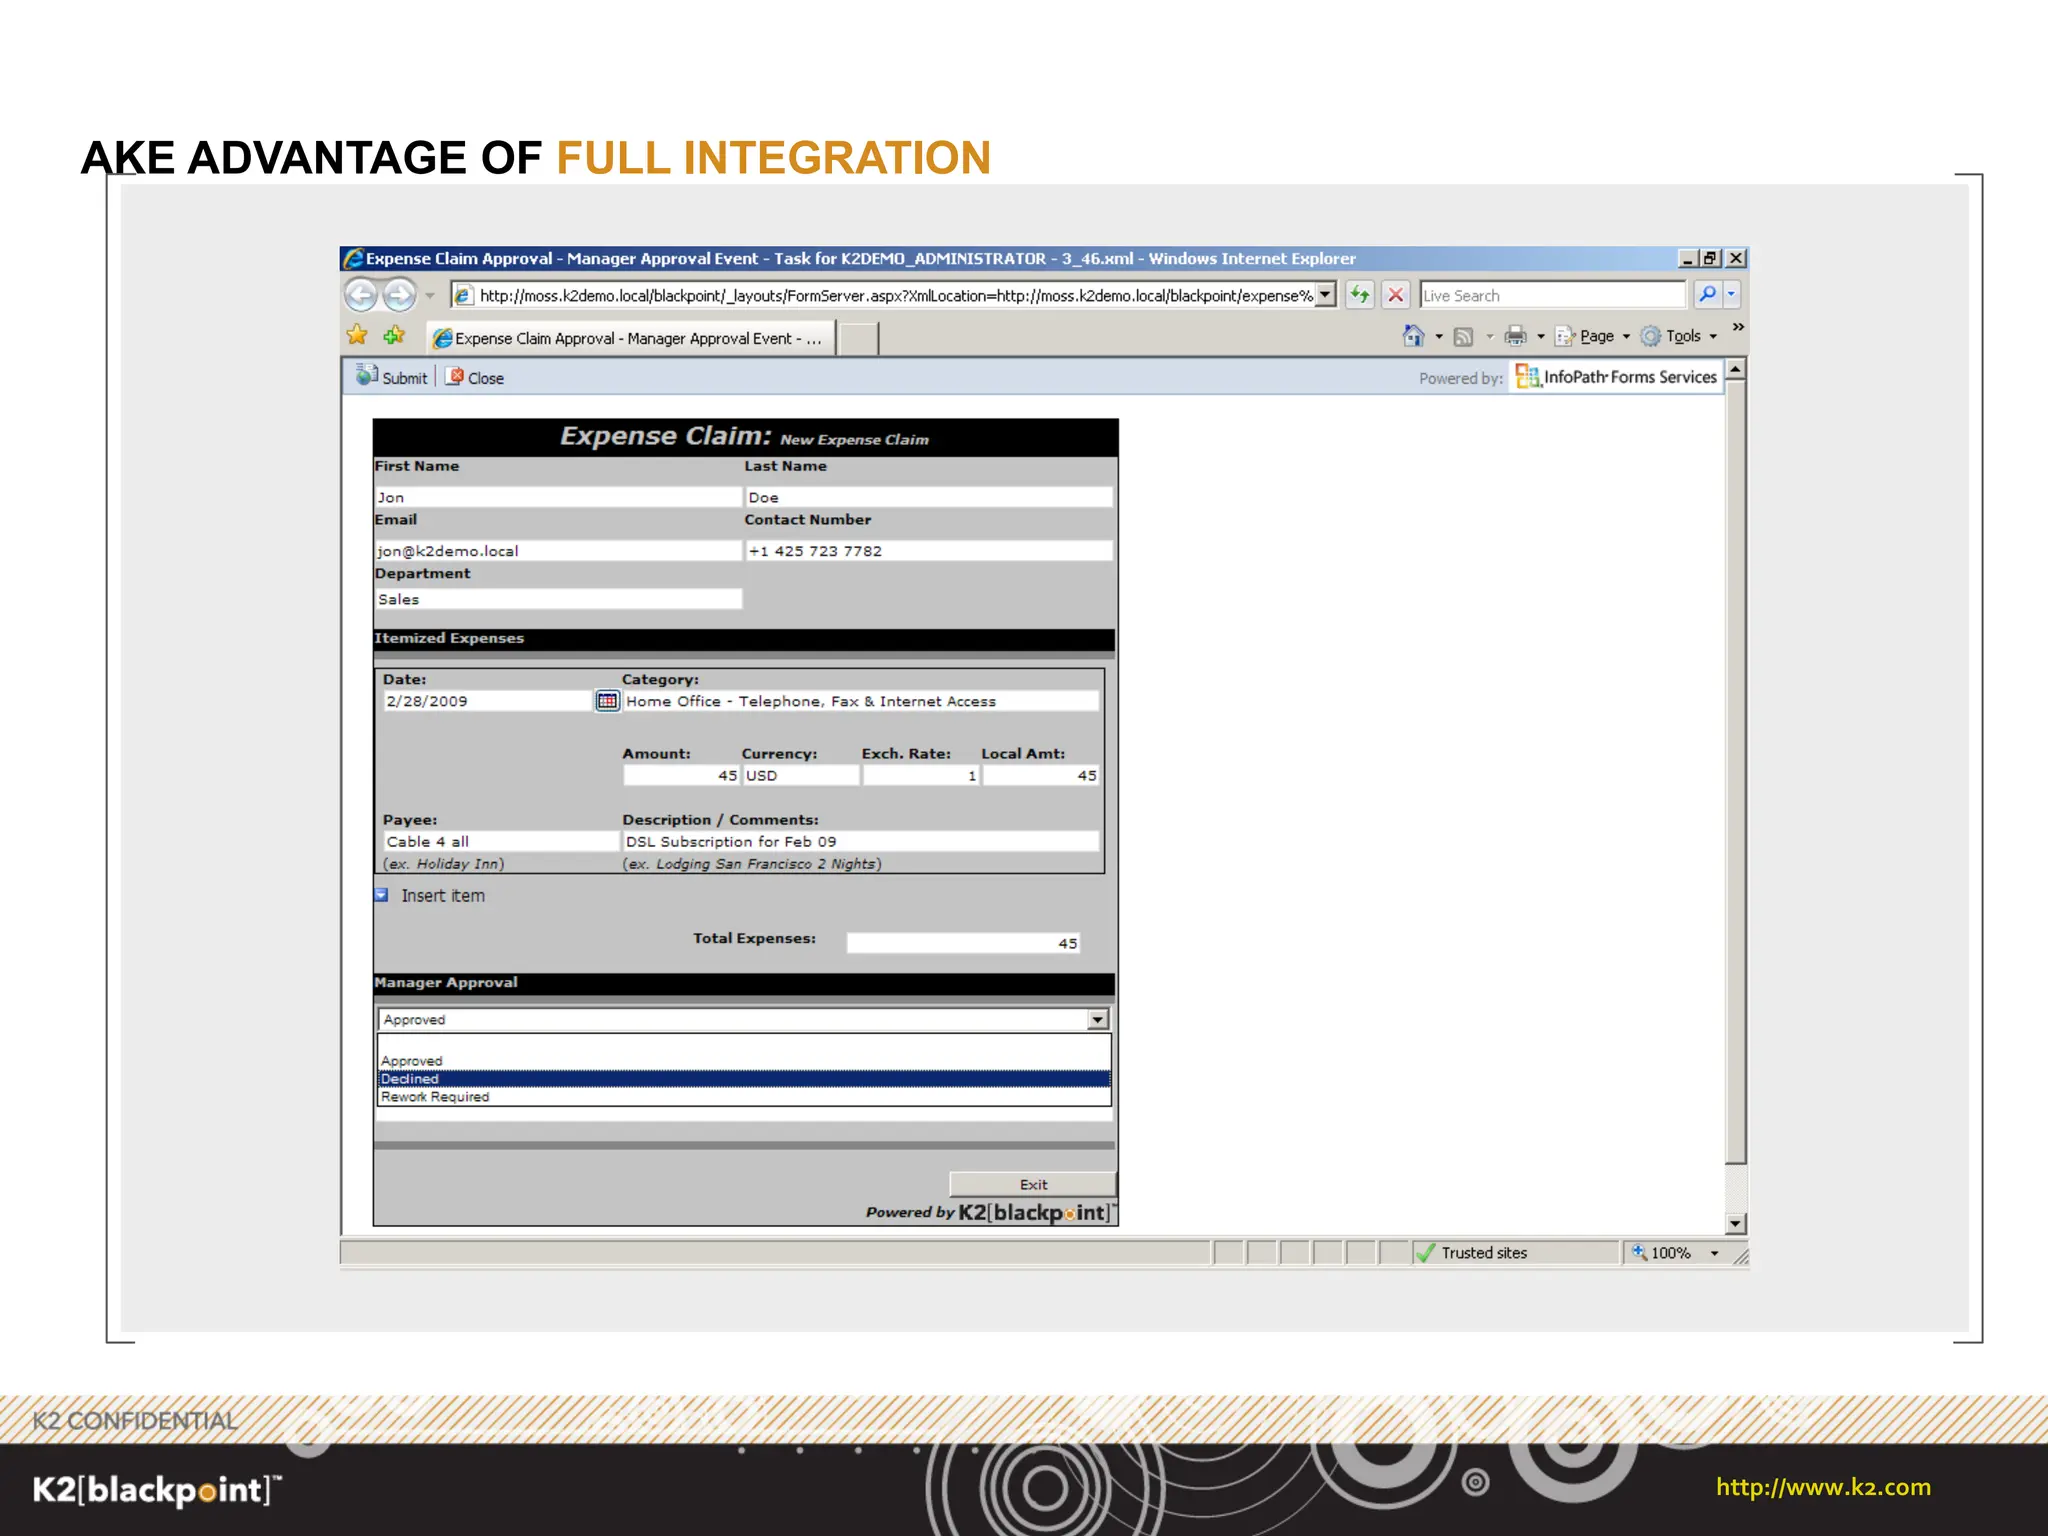The width and height of the screenshot is (2048, 1536).
Task: Click the Date field 2/28/2009
Action: click(x=488, y=701)
